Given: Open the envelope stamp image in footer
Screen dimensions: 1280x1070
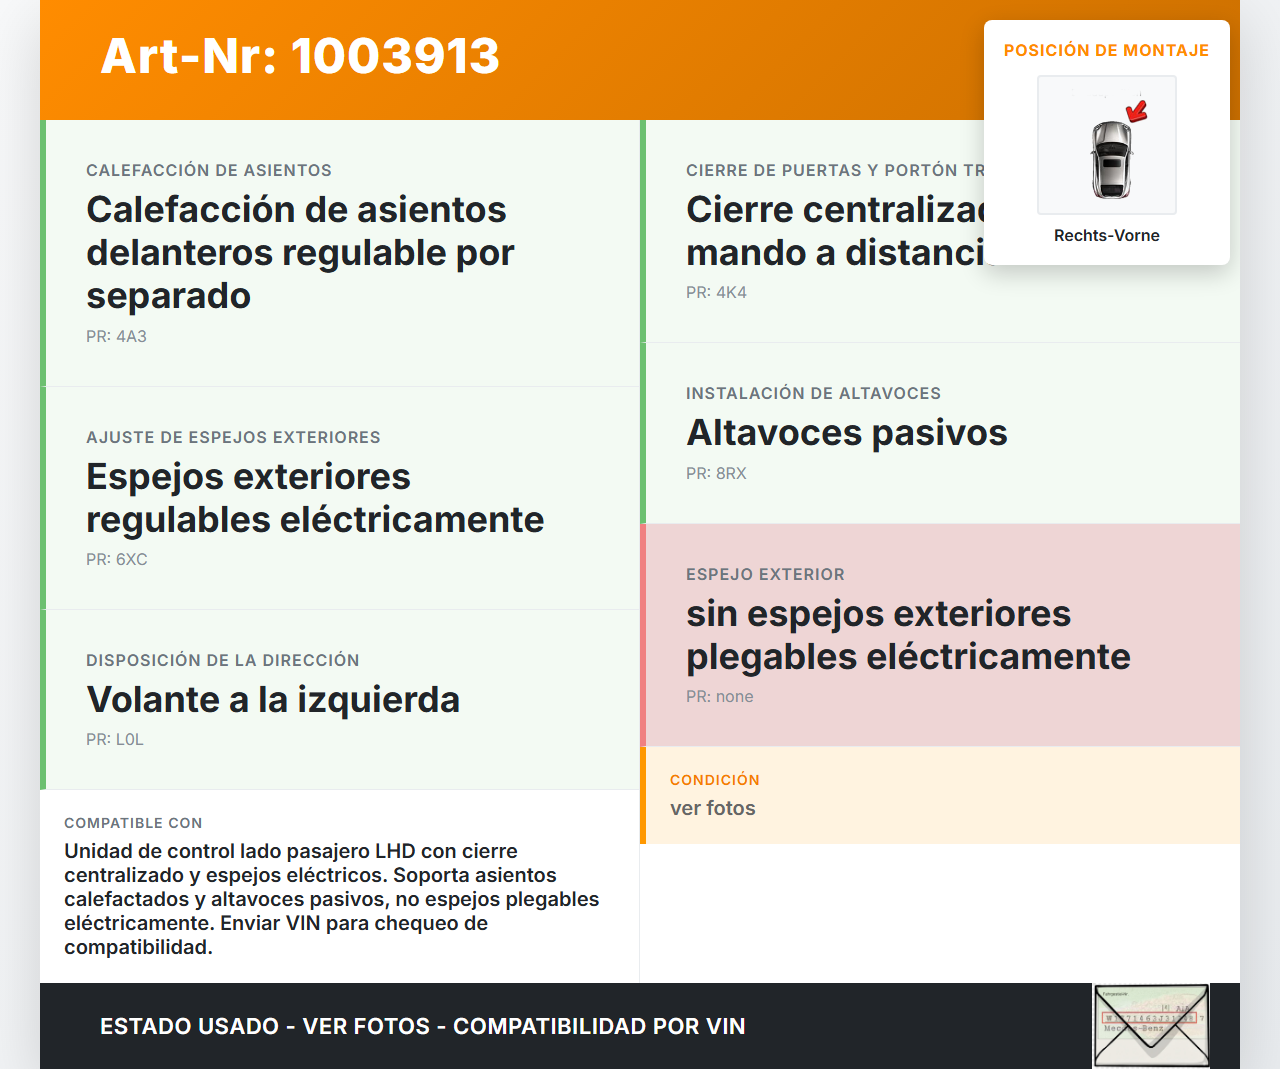Looking at the screenshot, I should 1151,1026.
